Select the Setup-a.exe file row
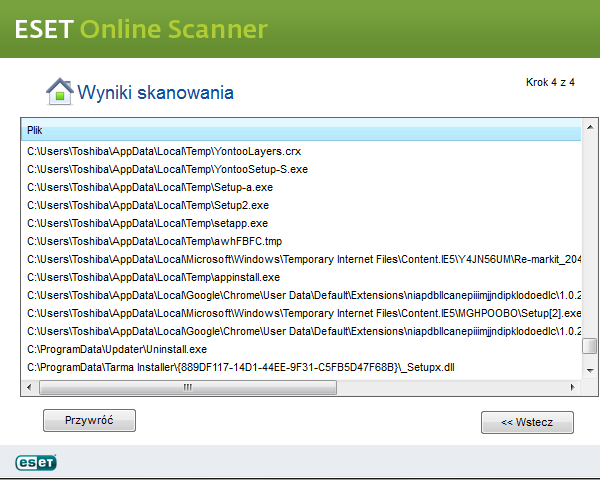The height and width of the screenshot is (480, 600). click(x=301, y=188)
